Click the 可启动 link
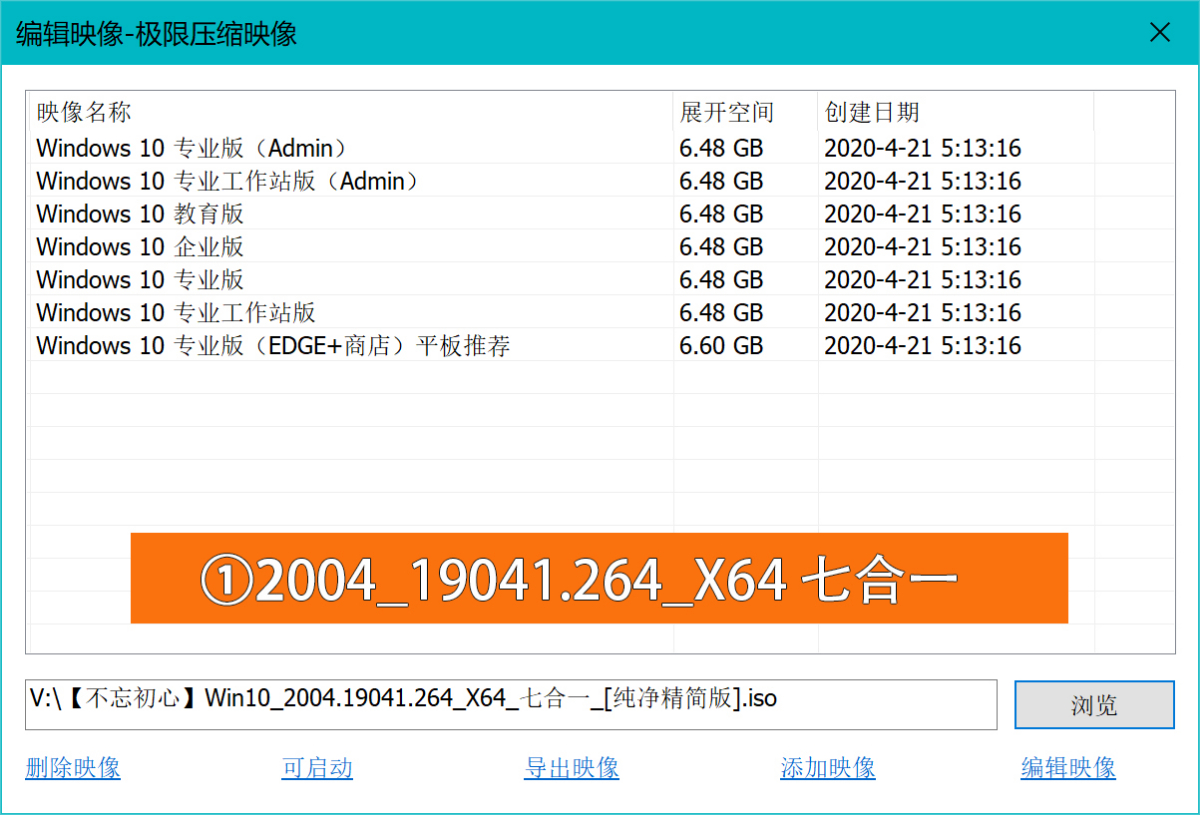 pos(317,768)
